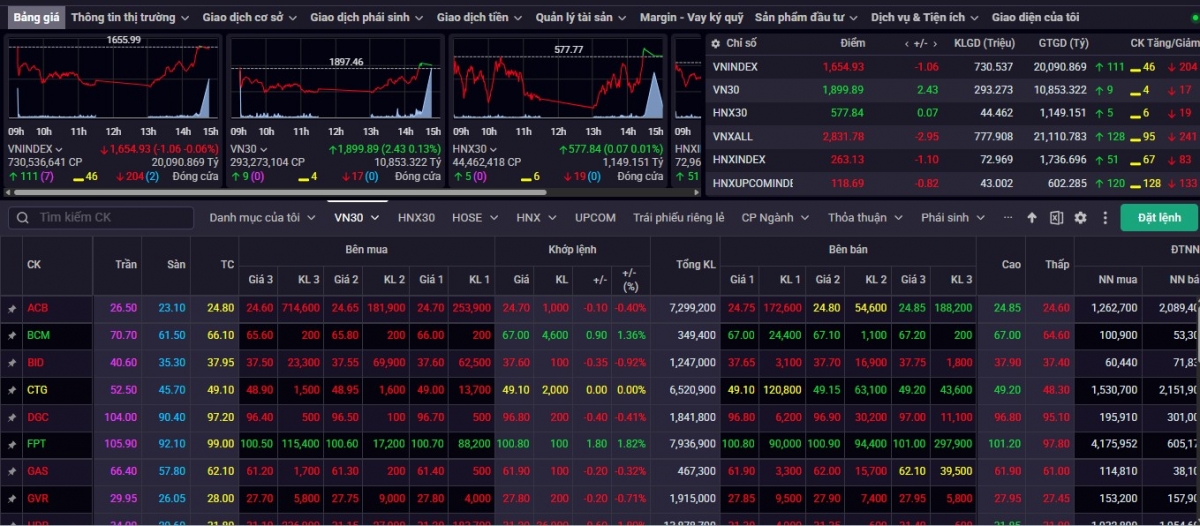Pin the ACB stock row
The height and width of the screenshot is (526, 1200).
[x=12, y=308]
